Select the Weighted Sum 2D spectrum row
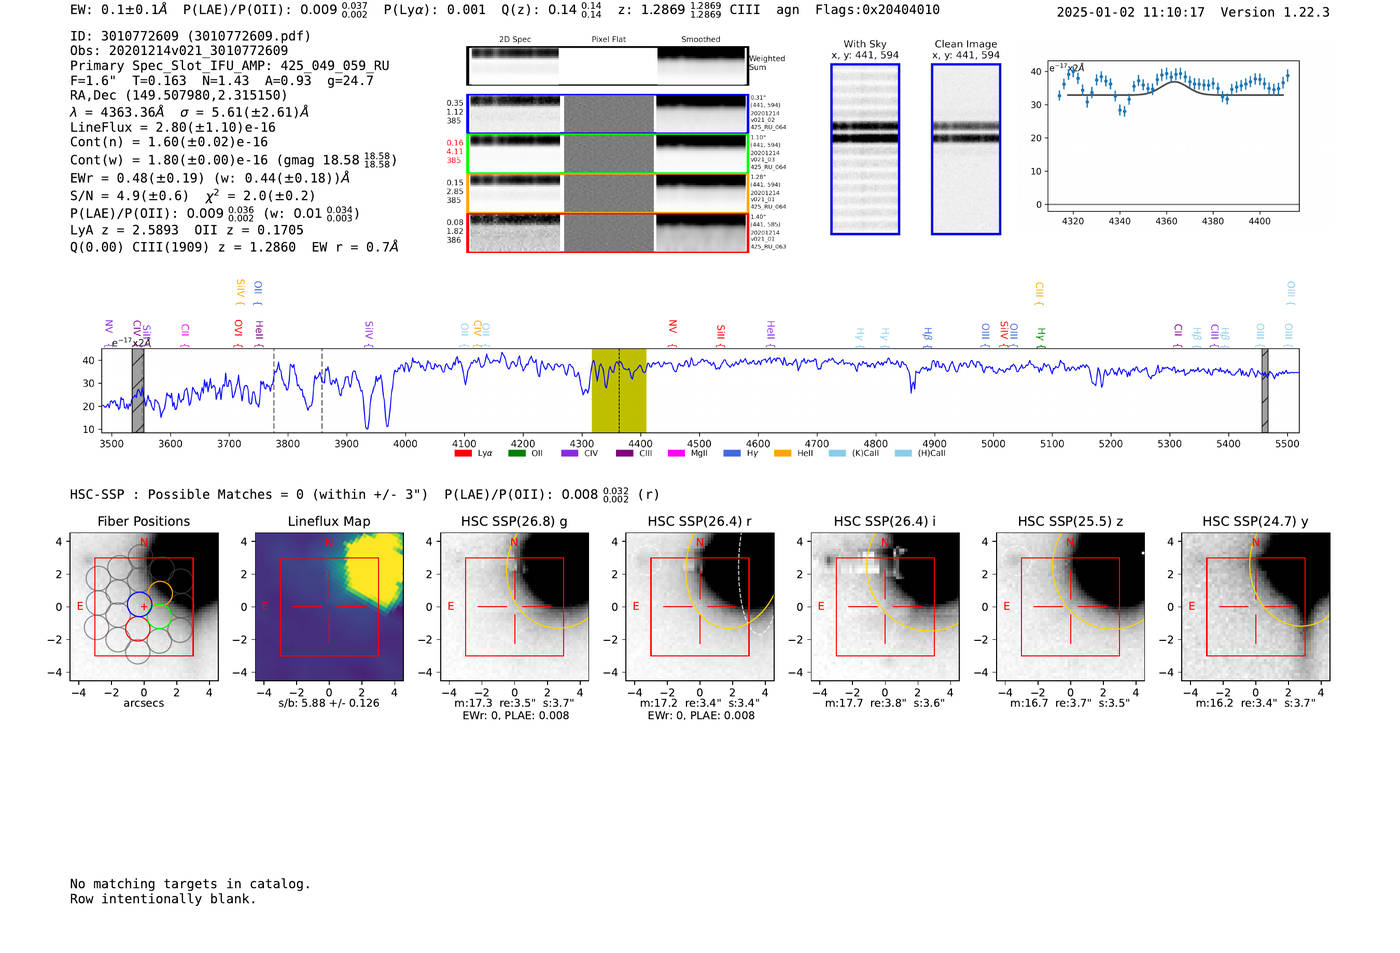The image size is (1400, 953). point(607,66)
